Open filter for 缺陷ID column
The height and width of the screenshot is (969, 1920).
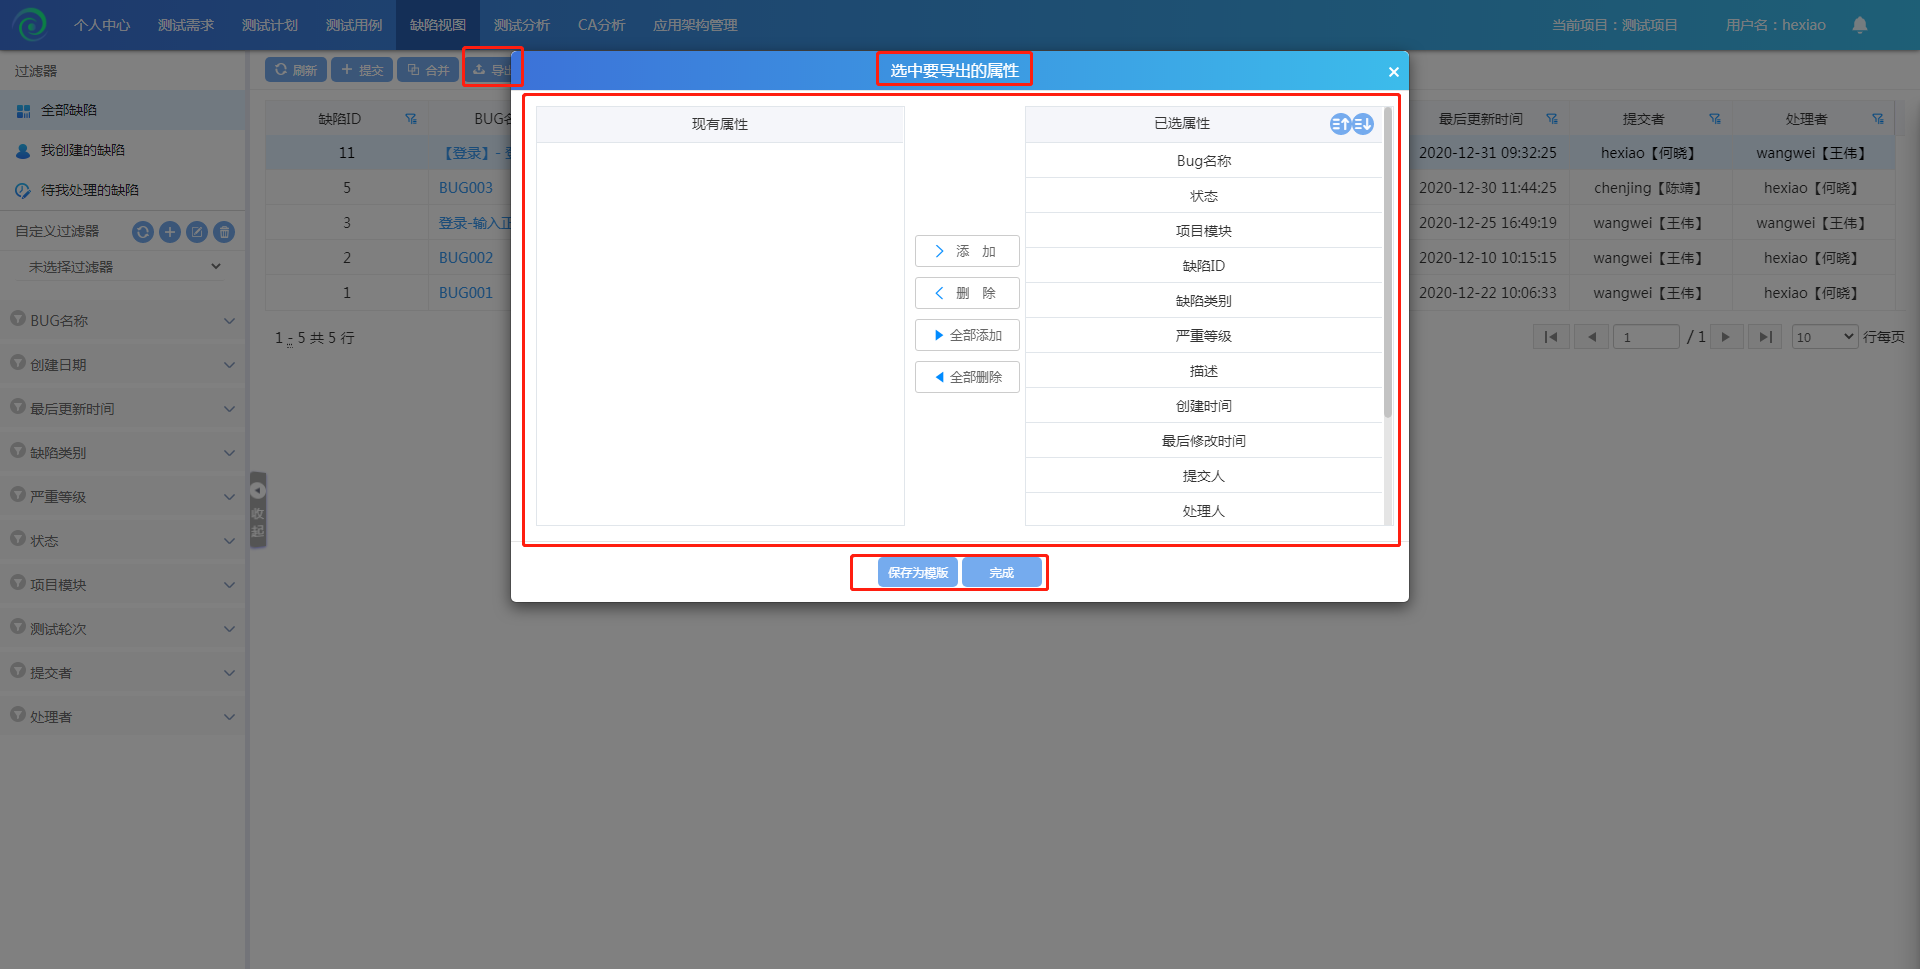pos(411,119)
